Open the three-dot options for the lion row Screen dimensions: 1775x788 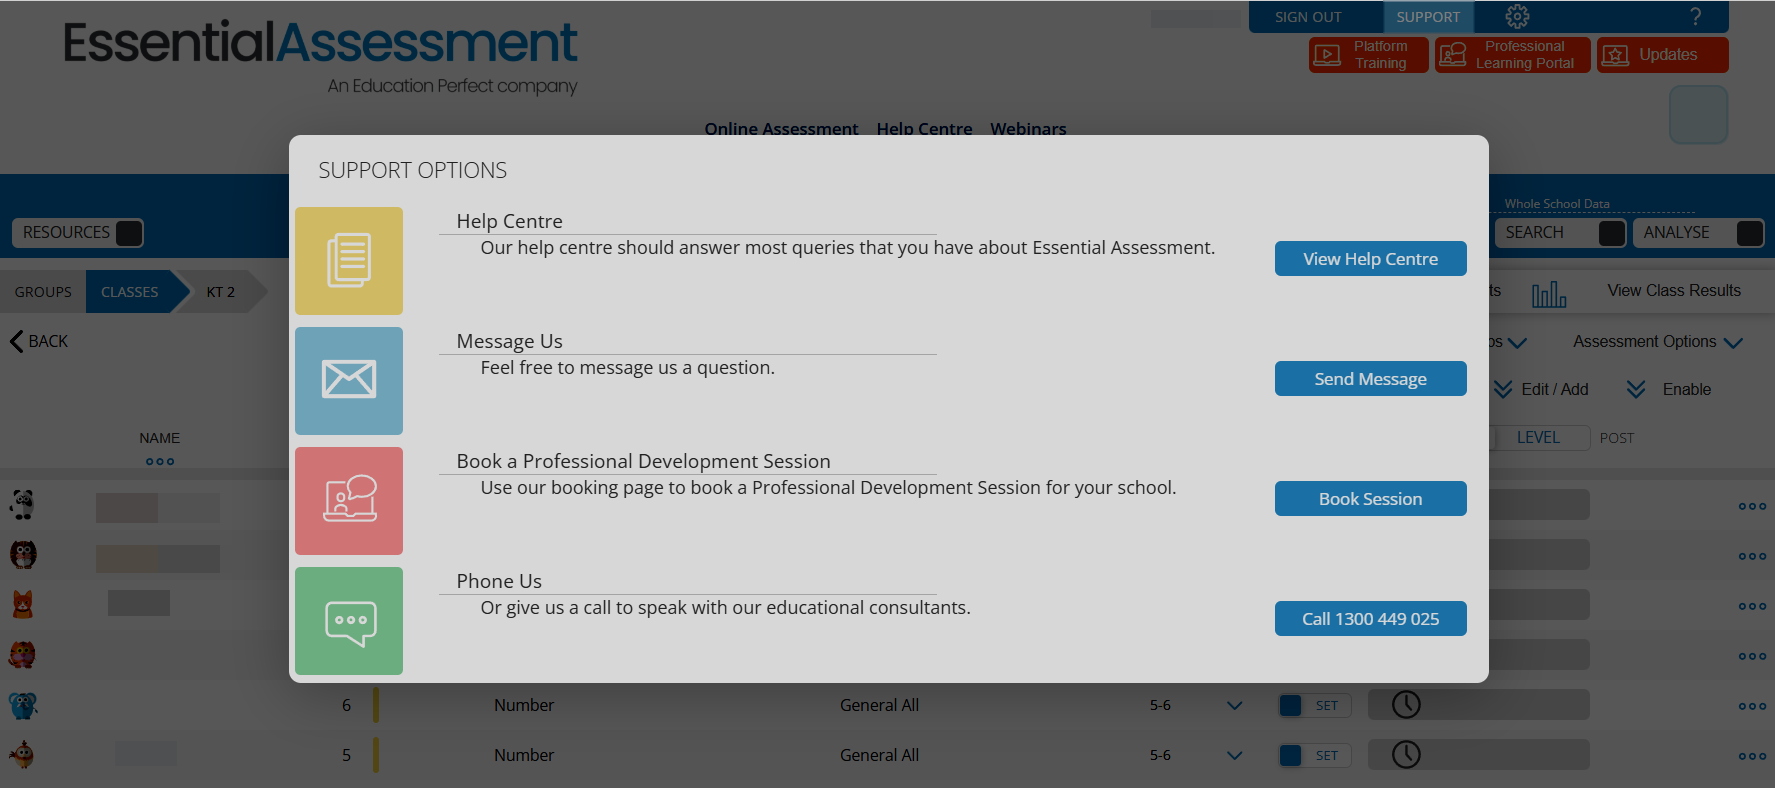pos(1752,657)
